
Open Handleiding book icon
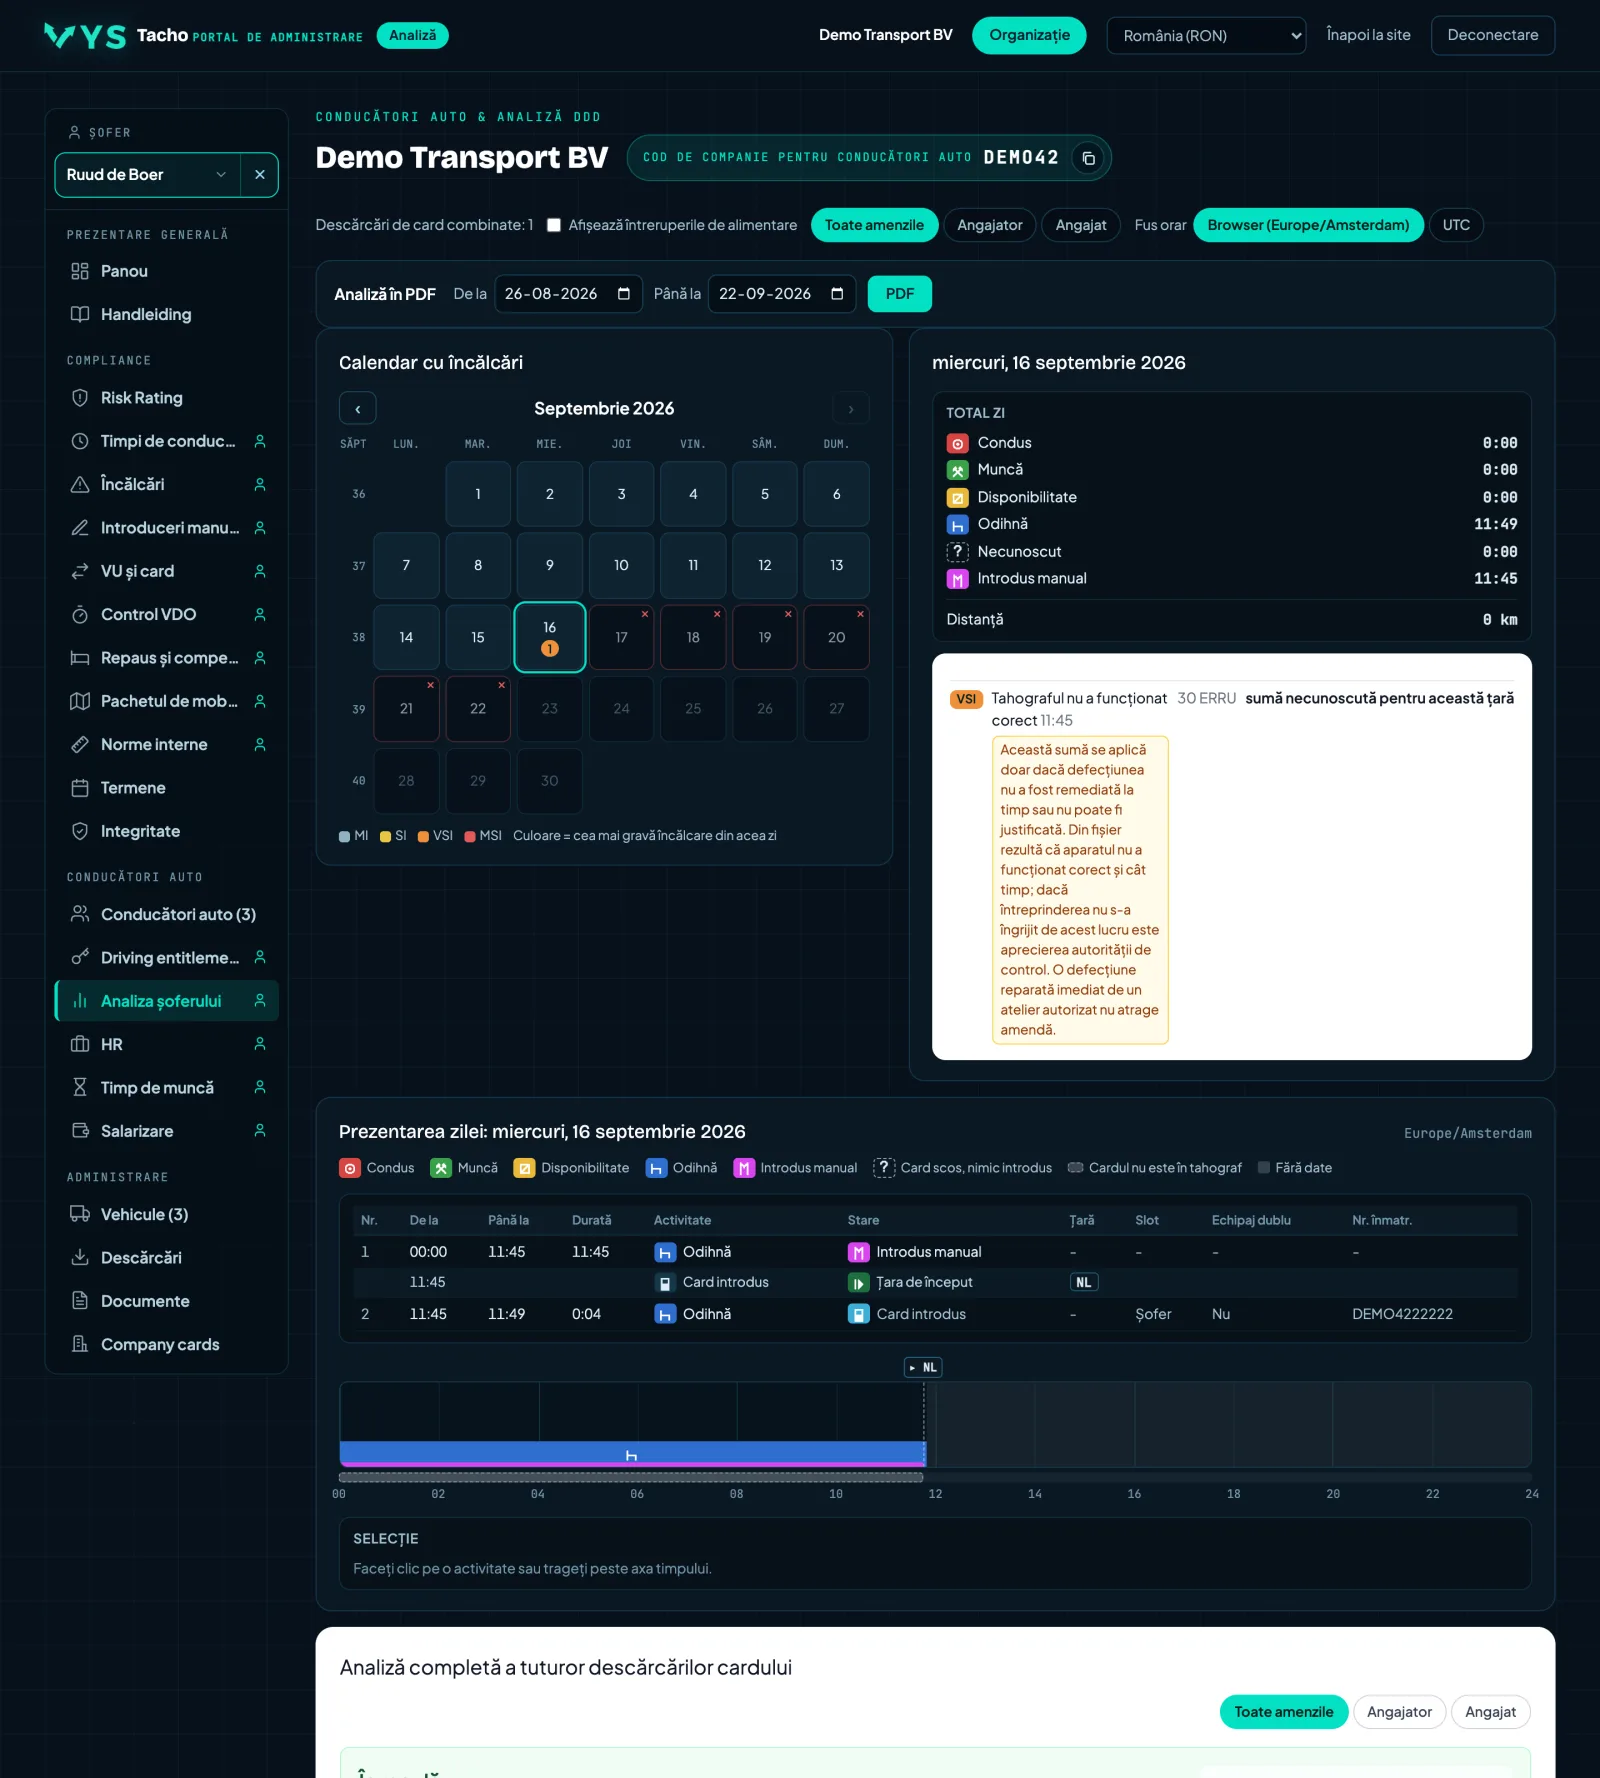coord(80,314)
